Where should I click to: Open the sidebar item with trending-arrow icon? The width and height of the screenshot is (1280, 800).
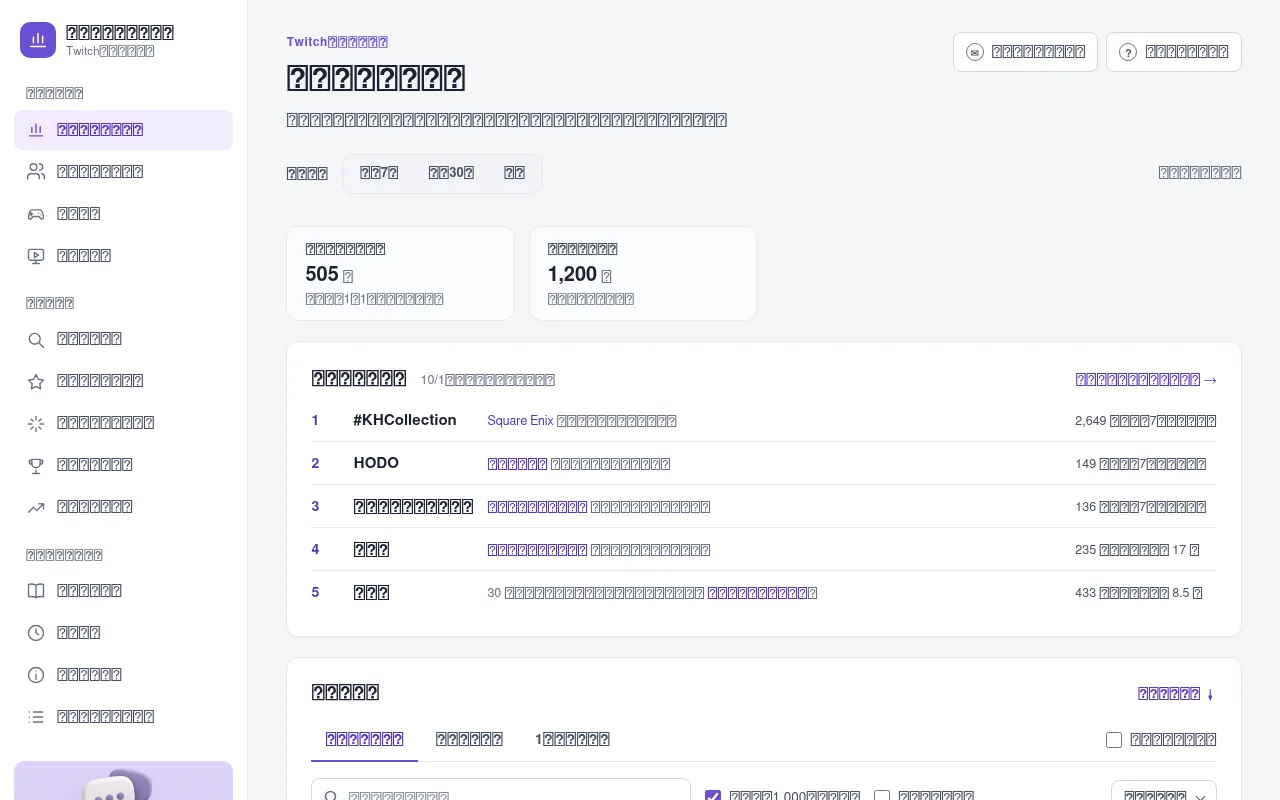click(123, 508)
